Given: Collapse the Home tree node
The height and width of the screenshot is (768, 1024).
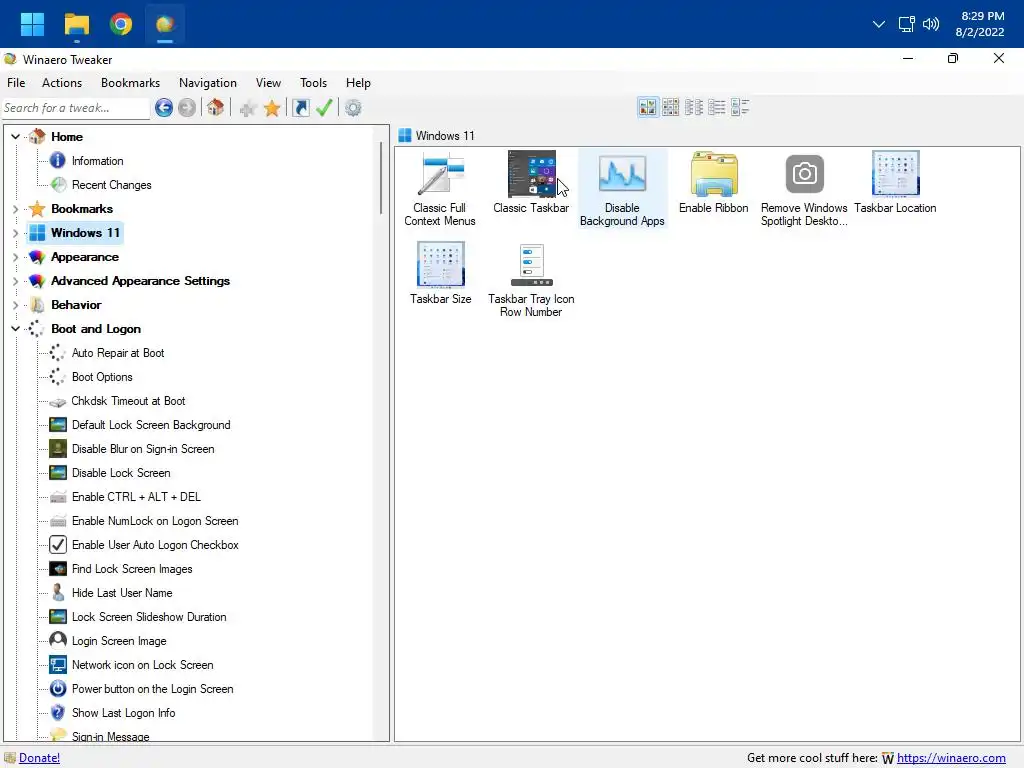Looking at the screenshot, I should point(16,136).
